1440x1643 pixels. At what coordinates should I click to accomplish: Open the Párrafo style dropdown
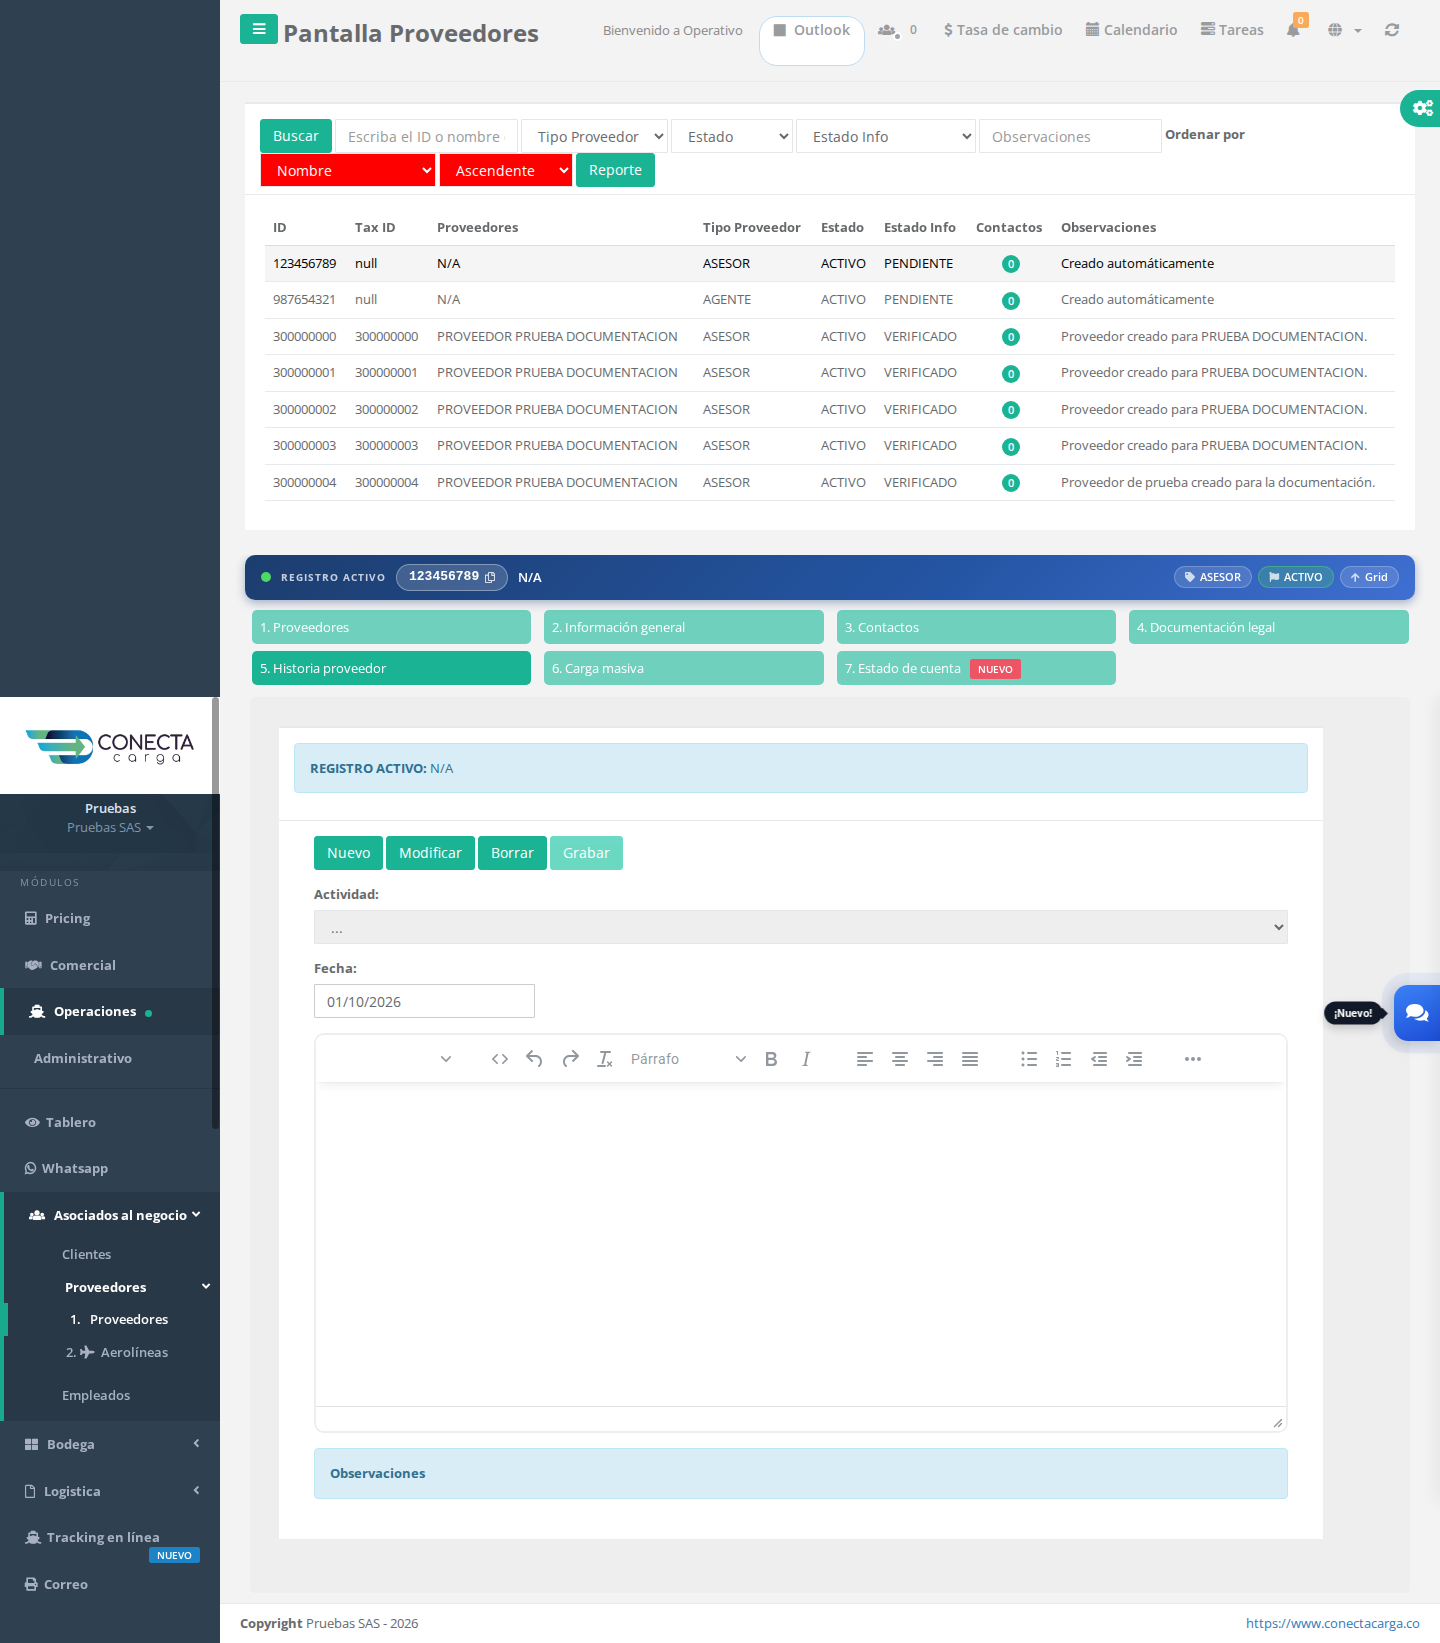pyautogui.click(x=688, y=1059)
